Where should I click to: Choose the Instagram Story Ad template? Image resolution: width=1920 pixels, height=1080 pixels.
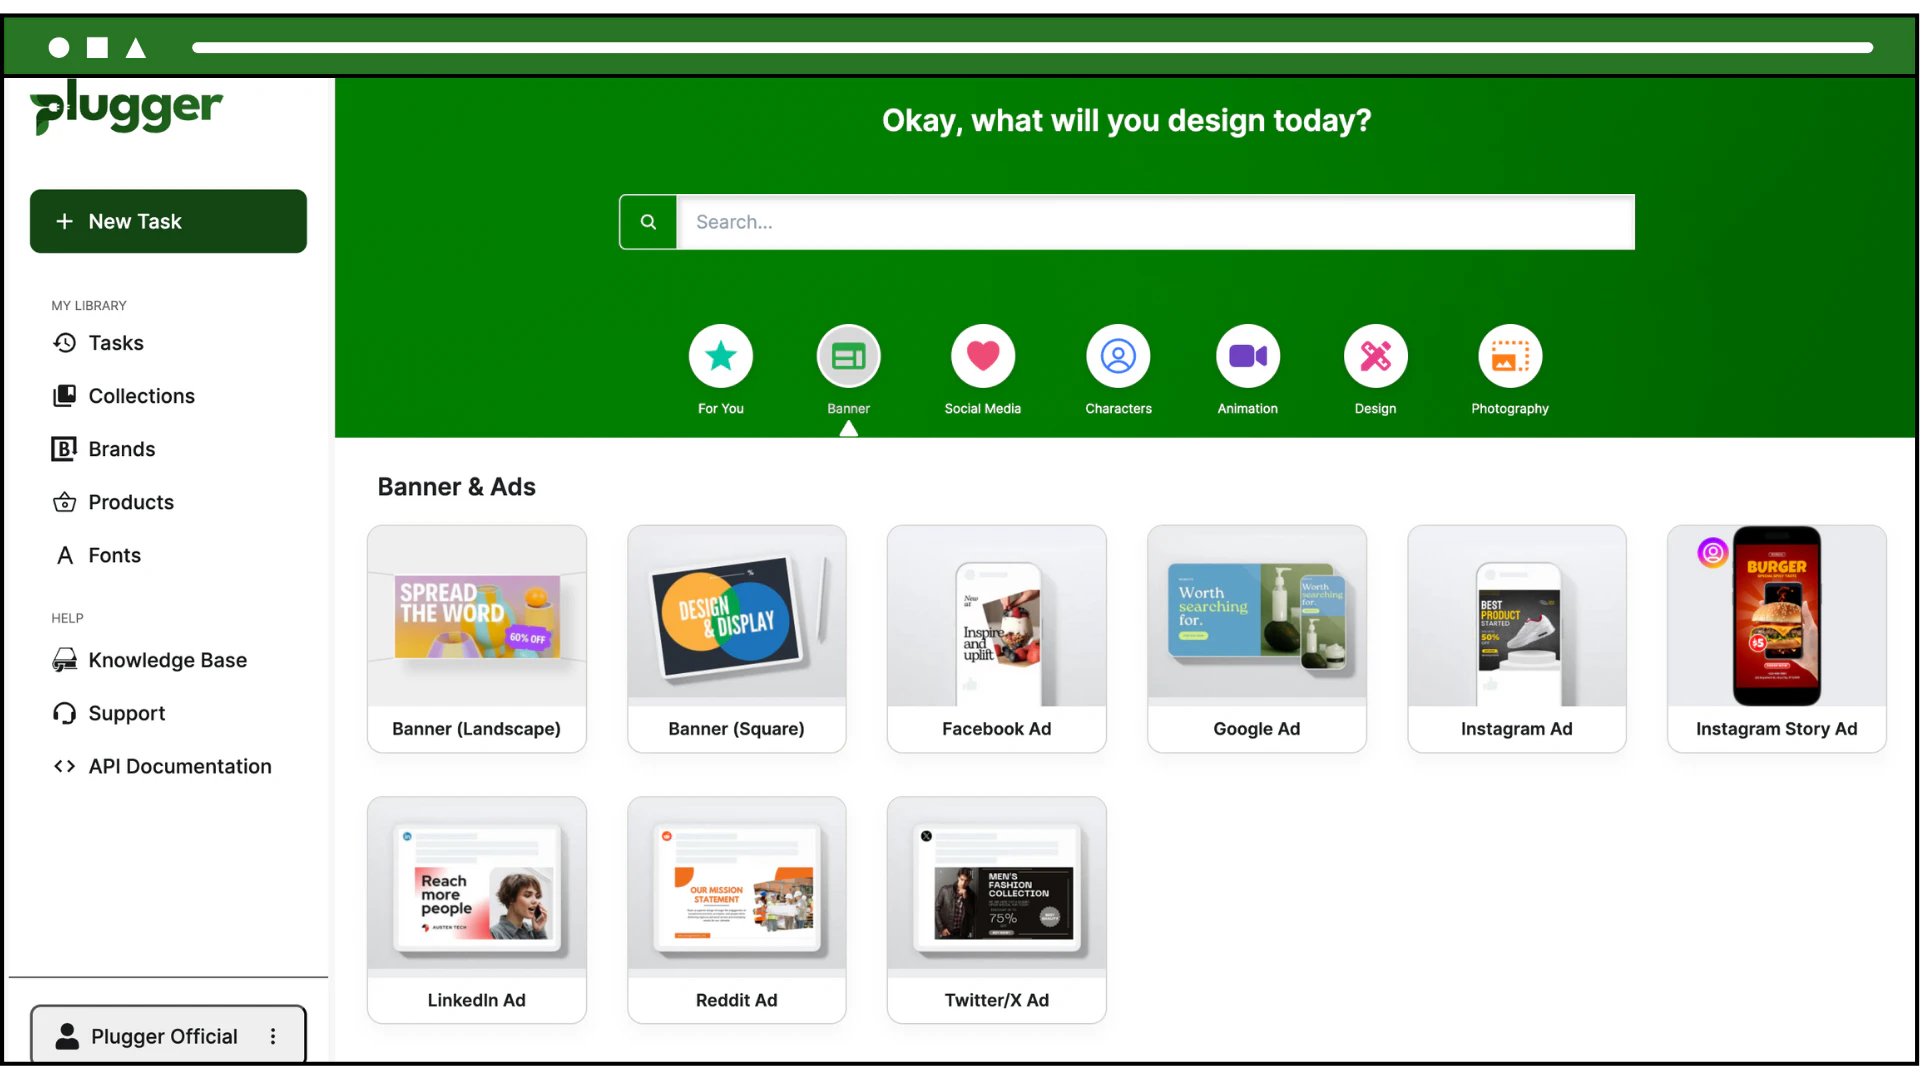1776,638
